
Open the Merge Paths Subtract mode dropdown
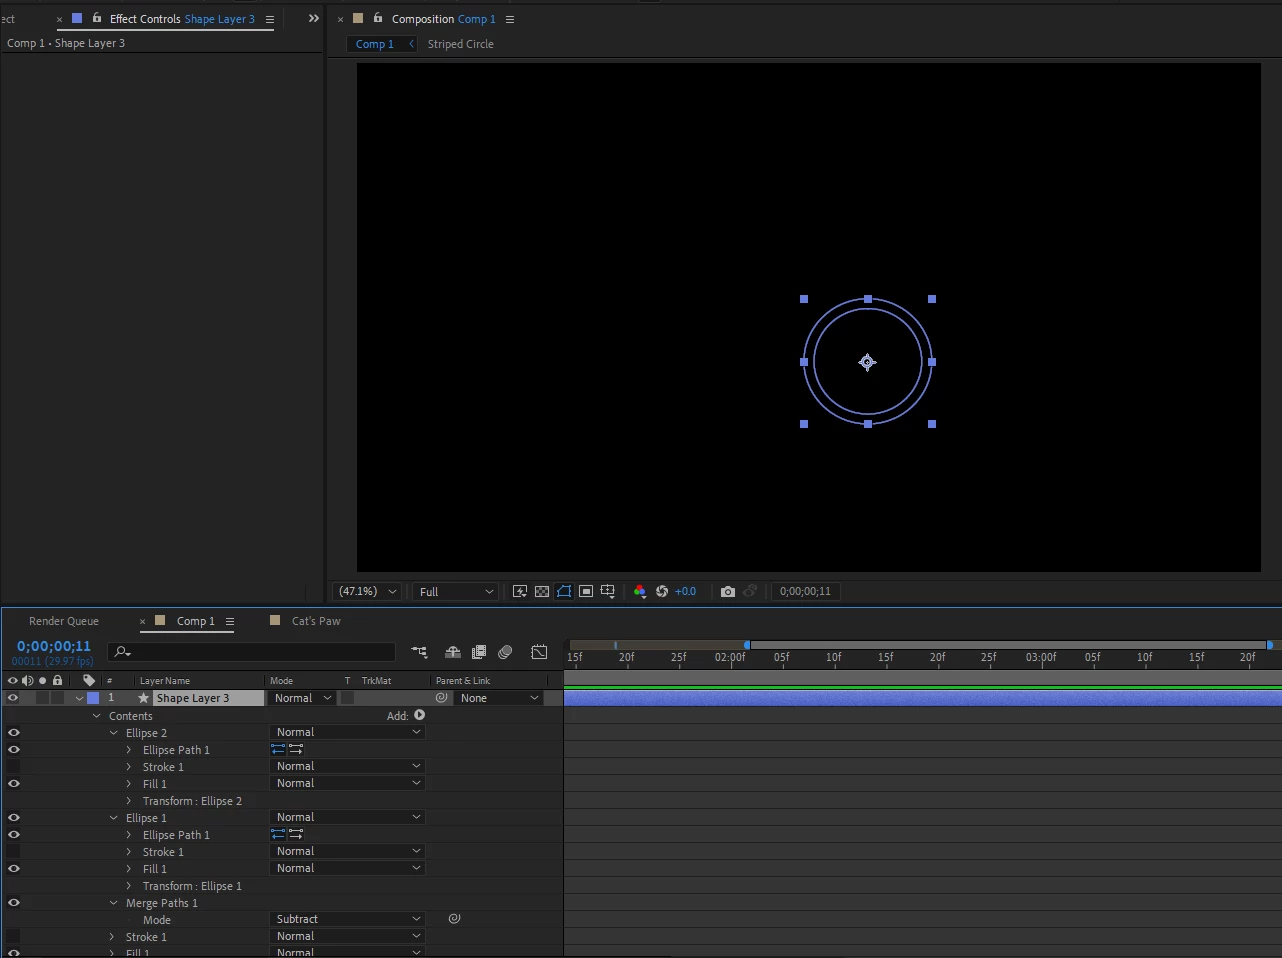tap(348, 919)
